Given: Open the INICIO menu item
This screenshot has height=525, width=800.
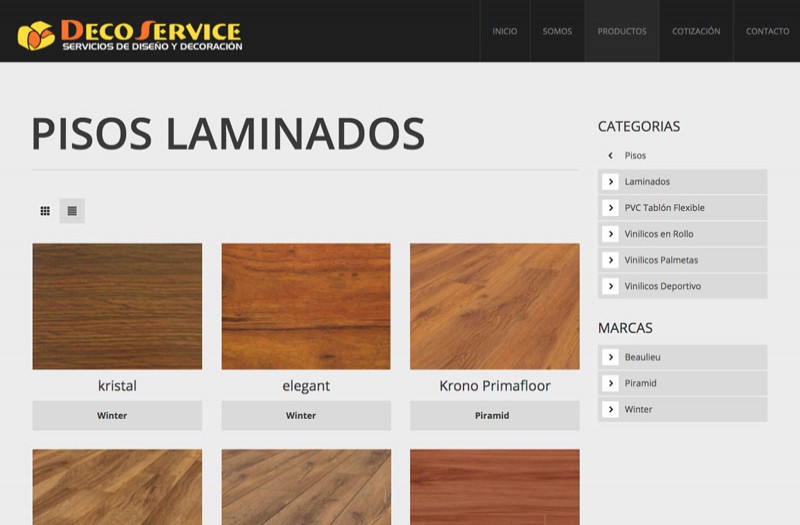Looking at the screenshot, I should pos(505,31).
